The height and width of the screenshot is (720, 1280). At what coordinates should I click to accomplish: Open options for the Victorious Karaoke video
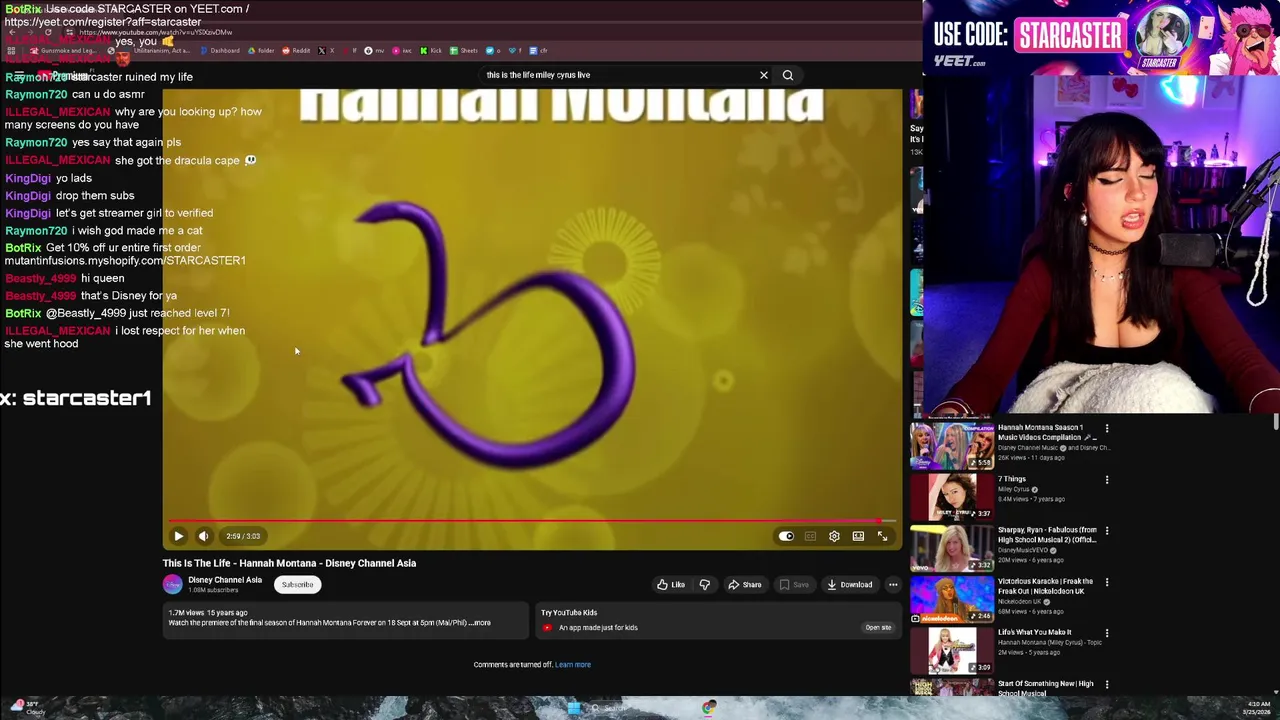point(1107,581)
